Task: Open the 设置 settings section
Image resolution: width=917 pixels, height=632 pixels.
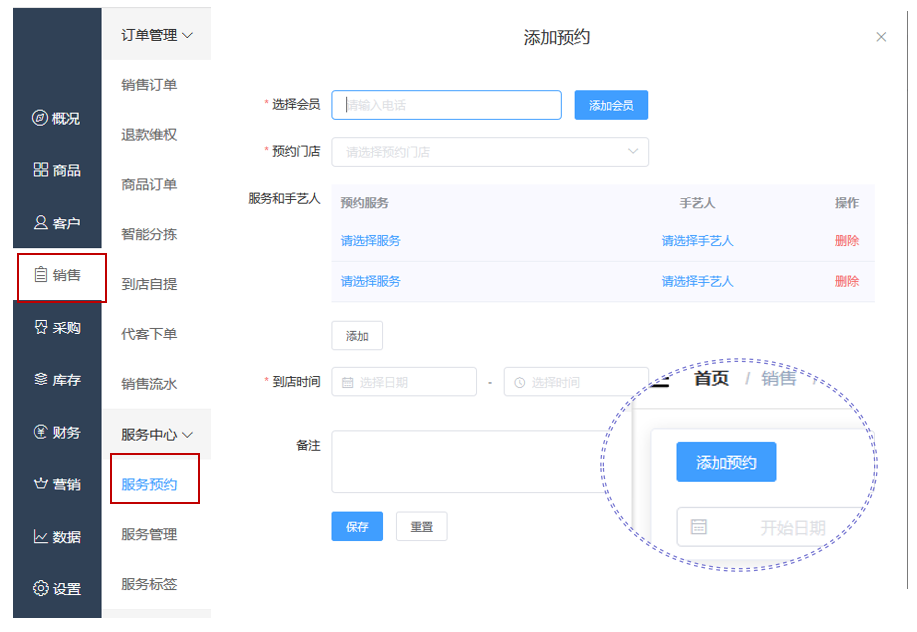Action: (x=57, y=589)
